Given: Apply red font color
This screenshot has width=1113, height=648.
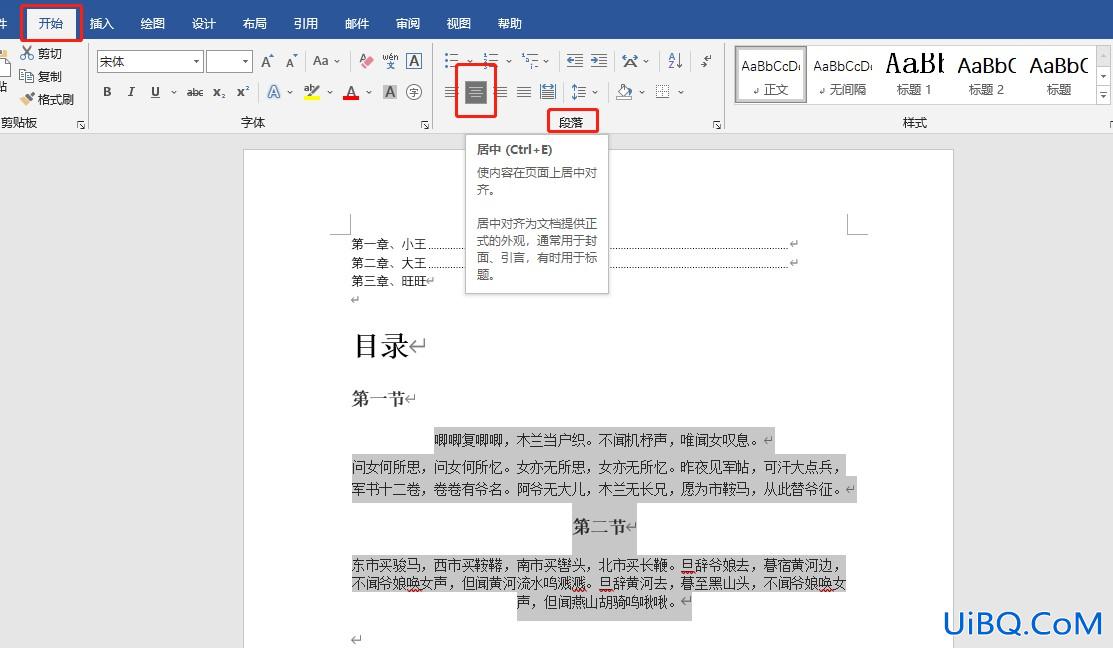Looking at the screenshot, I should pyautogui.click(x=351, y=92).
